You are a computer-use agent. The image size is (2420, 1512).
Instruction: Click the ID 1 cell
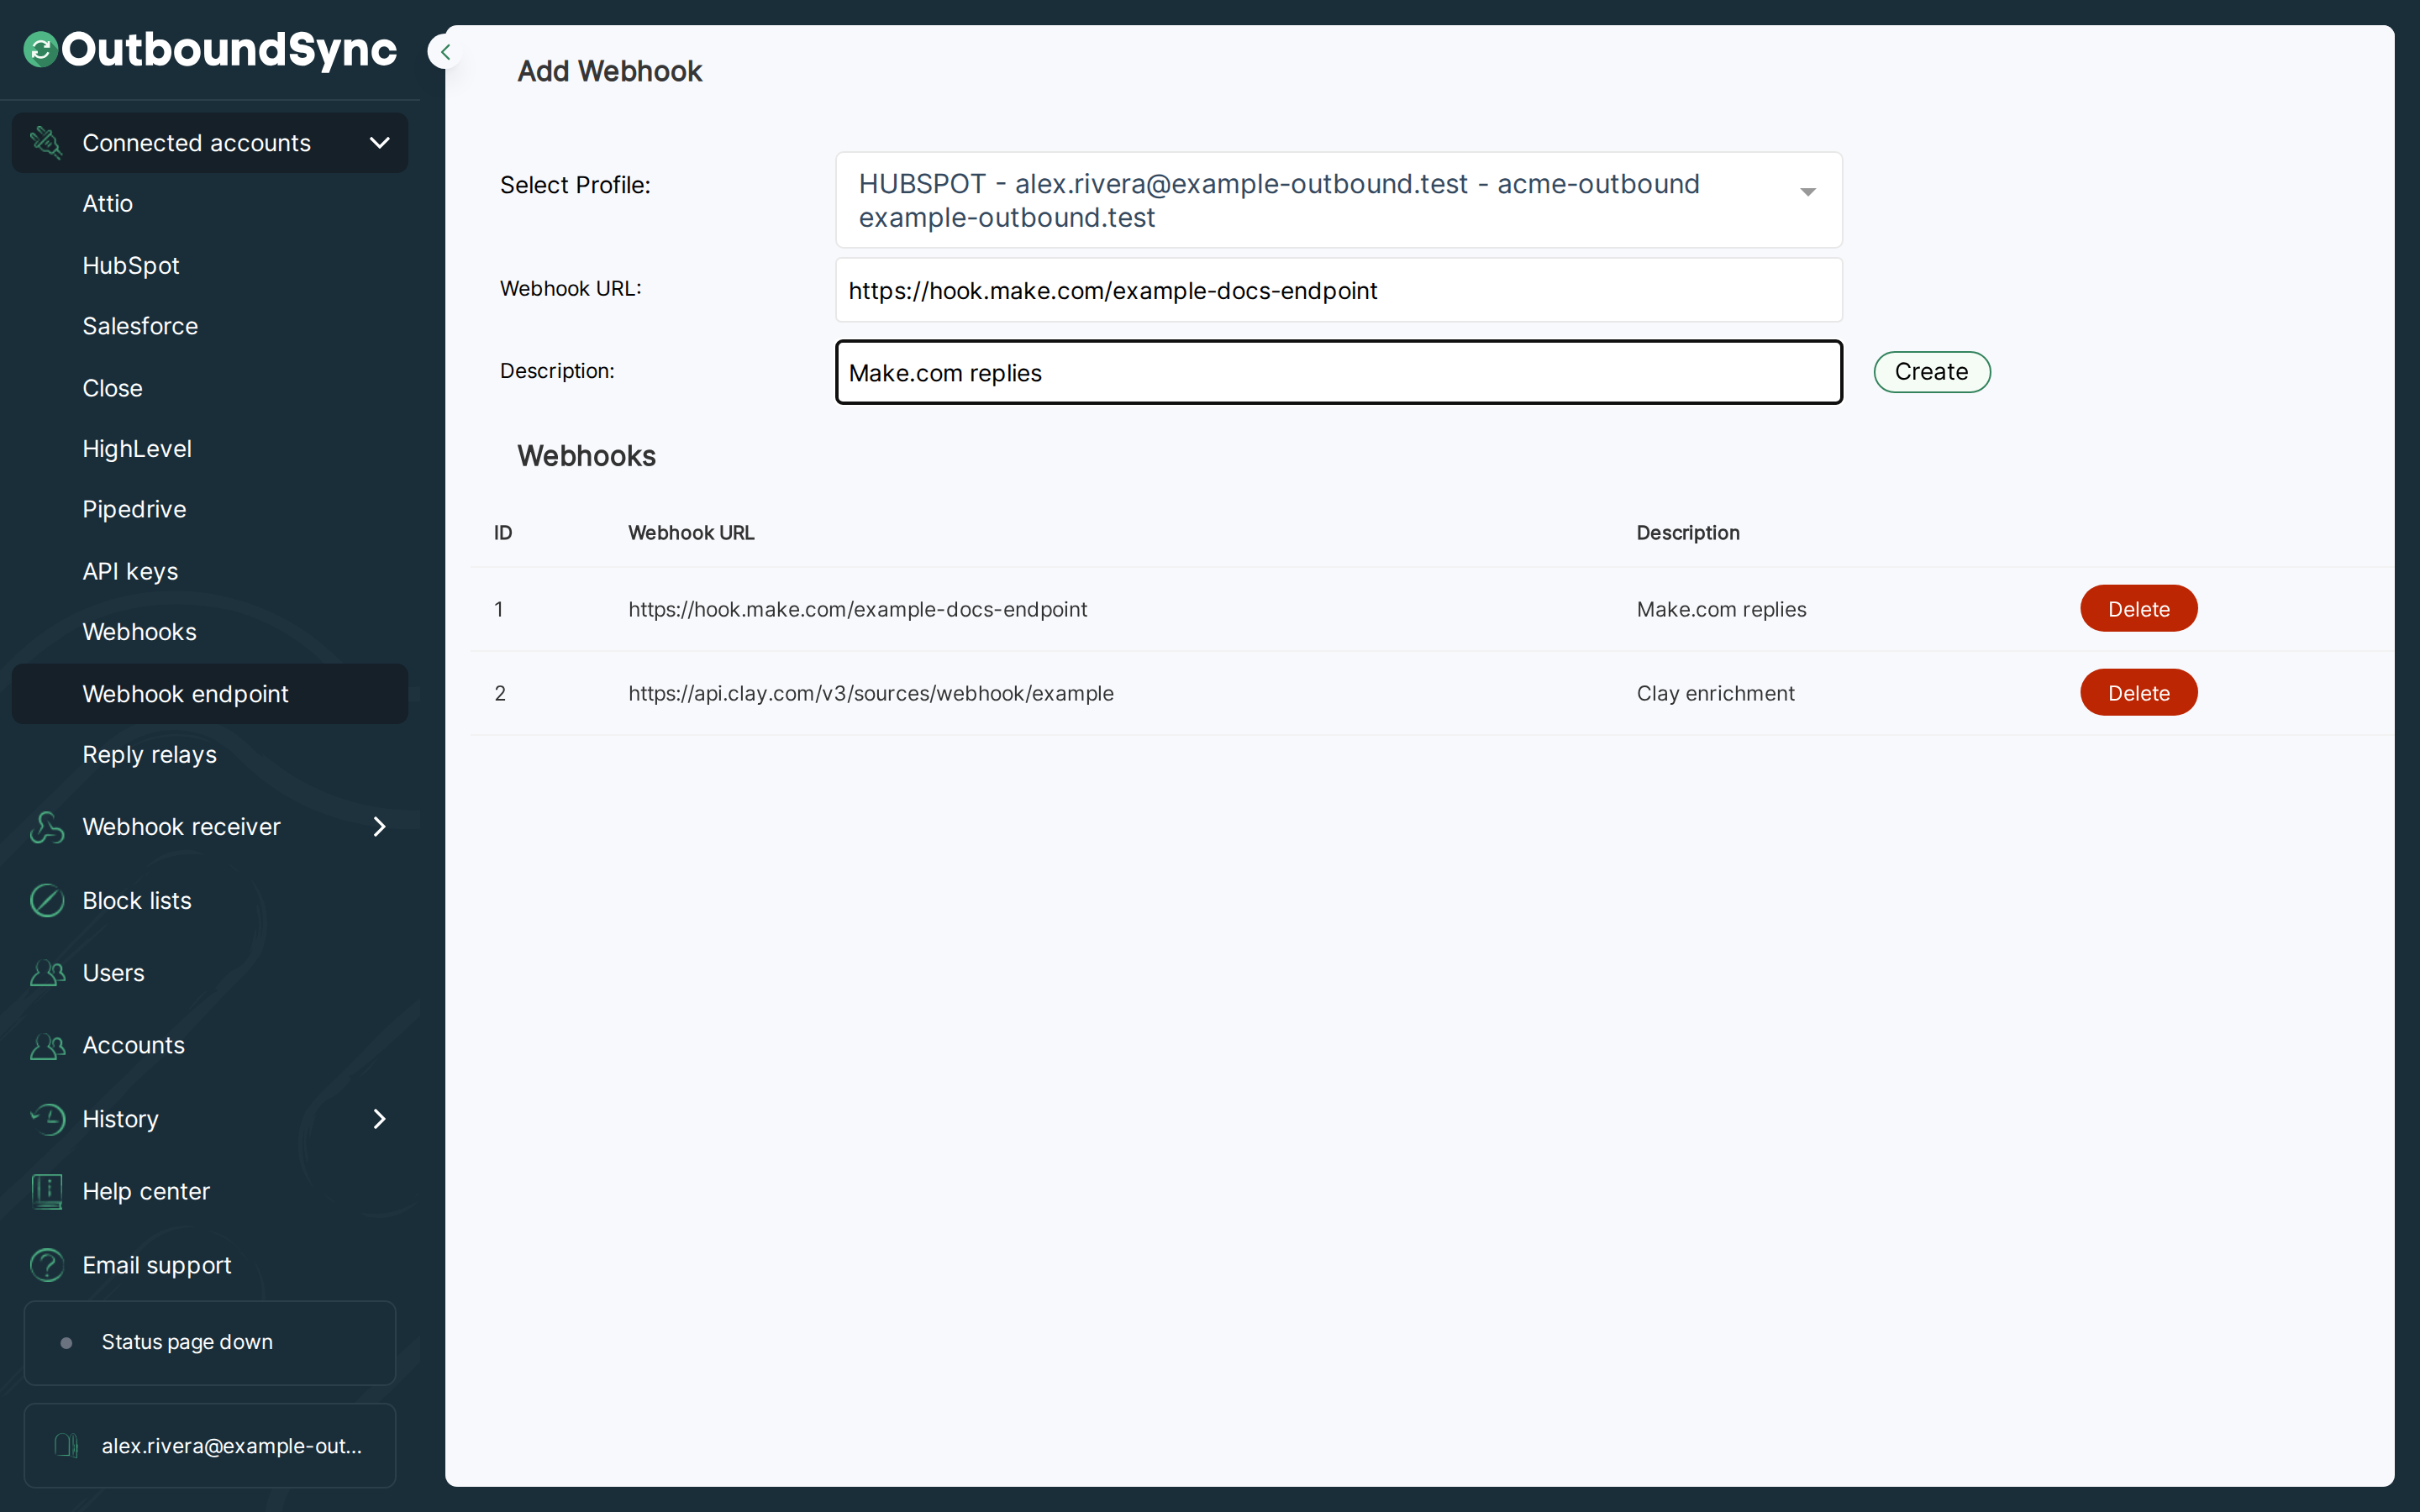[499, 609]
